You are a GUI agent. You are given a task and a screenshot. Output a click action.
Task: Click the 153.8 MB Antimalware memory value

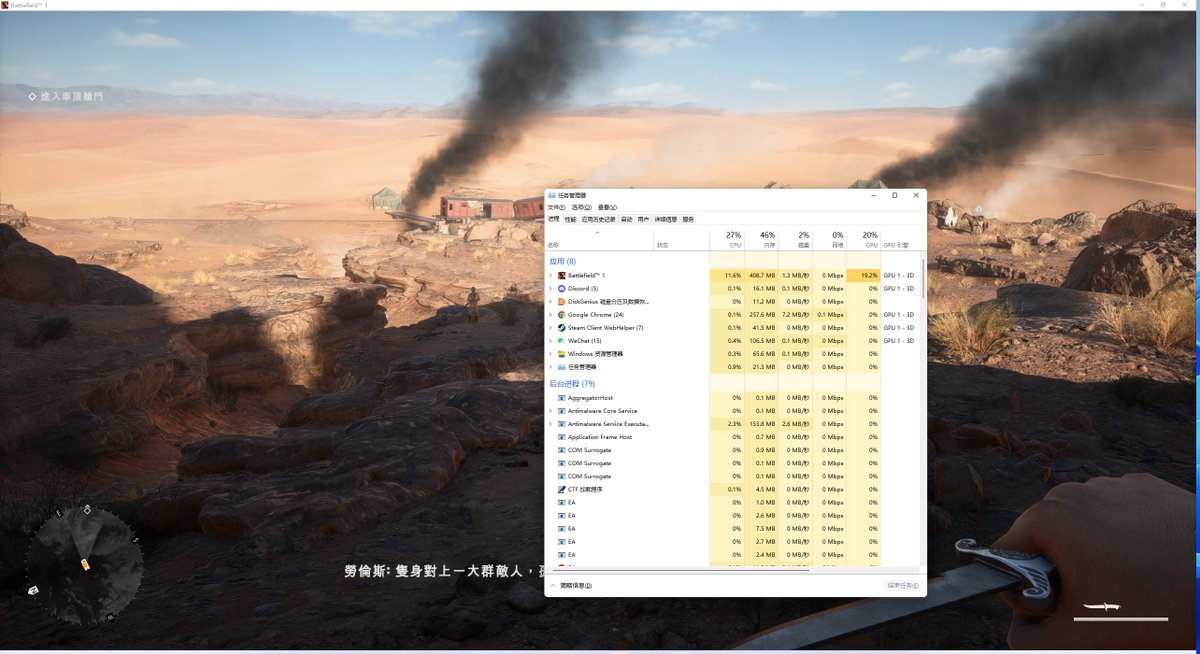tap(763, 424)
